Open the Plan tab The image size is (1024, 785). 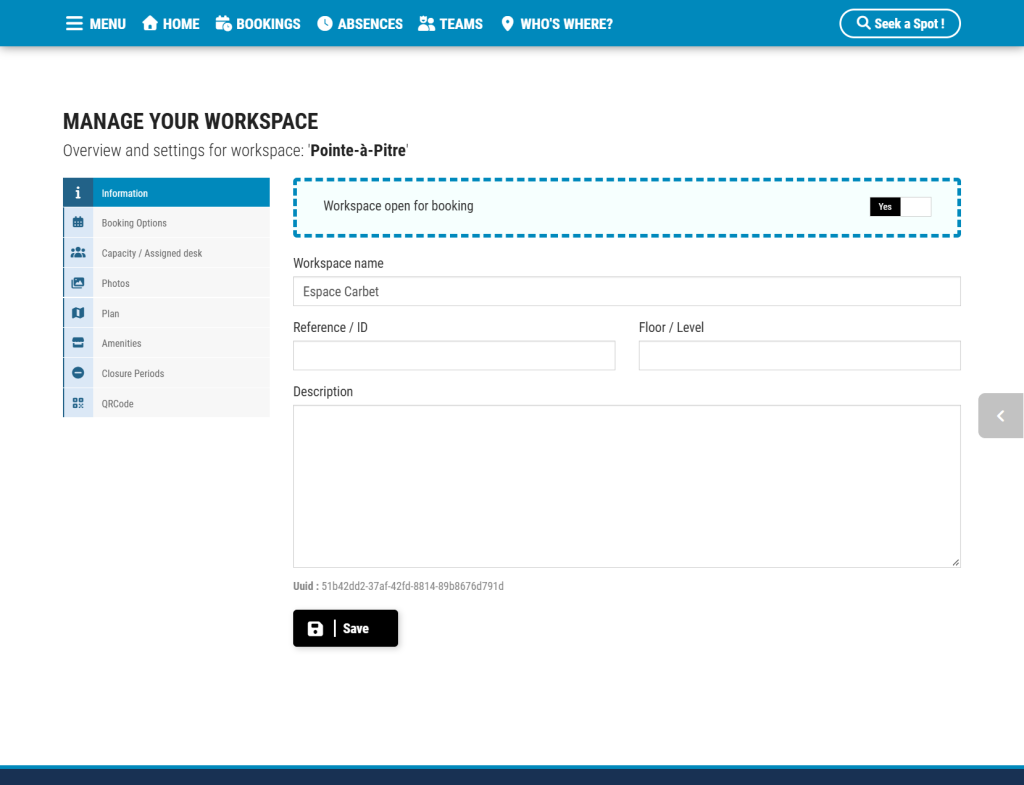[167, 313]
